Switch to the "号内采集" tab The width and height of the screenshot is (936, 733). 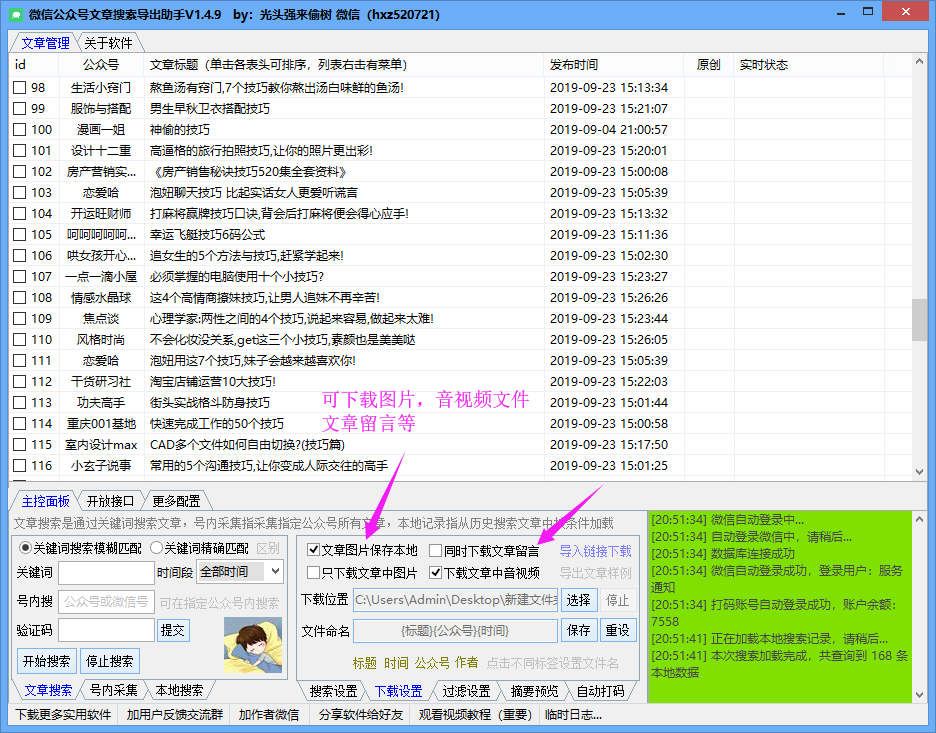[115, 689]
